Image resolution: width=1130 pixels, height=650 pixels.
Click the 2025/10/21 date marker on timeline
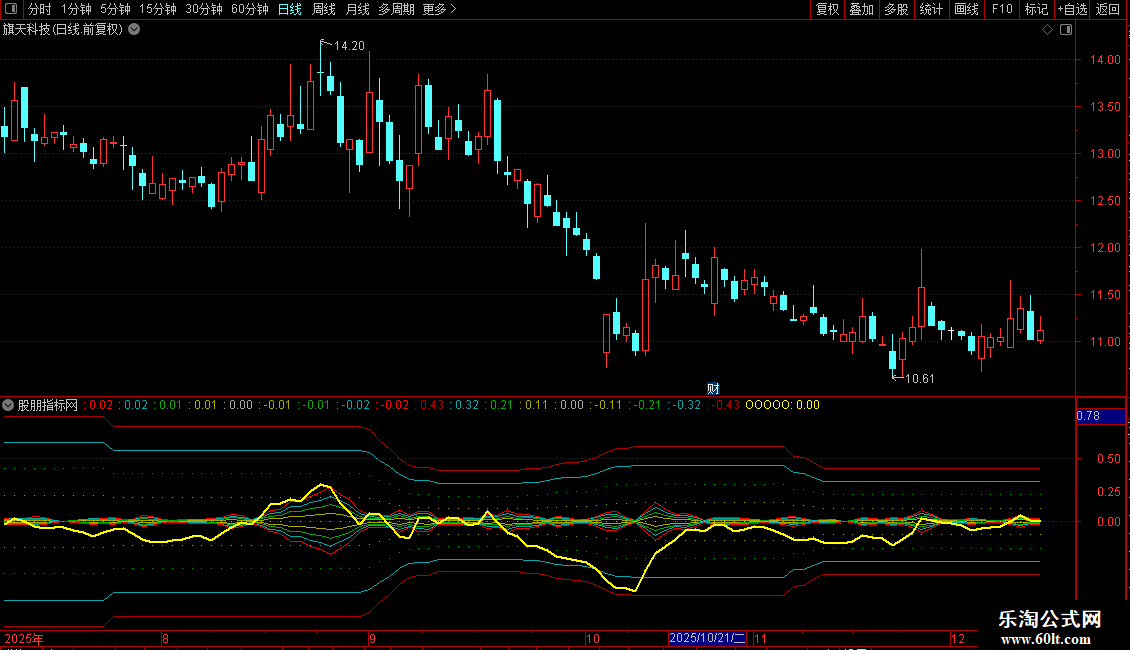tap(708, 638)
